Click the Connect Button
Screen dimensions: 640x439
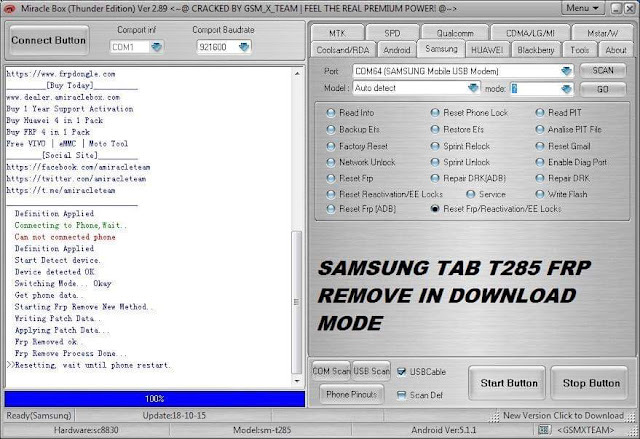(49, 40)
